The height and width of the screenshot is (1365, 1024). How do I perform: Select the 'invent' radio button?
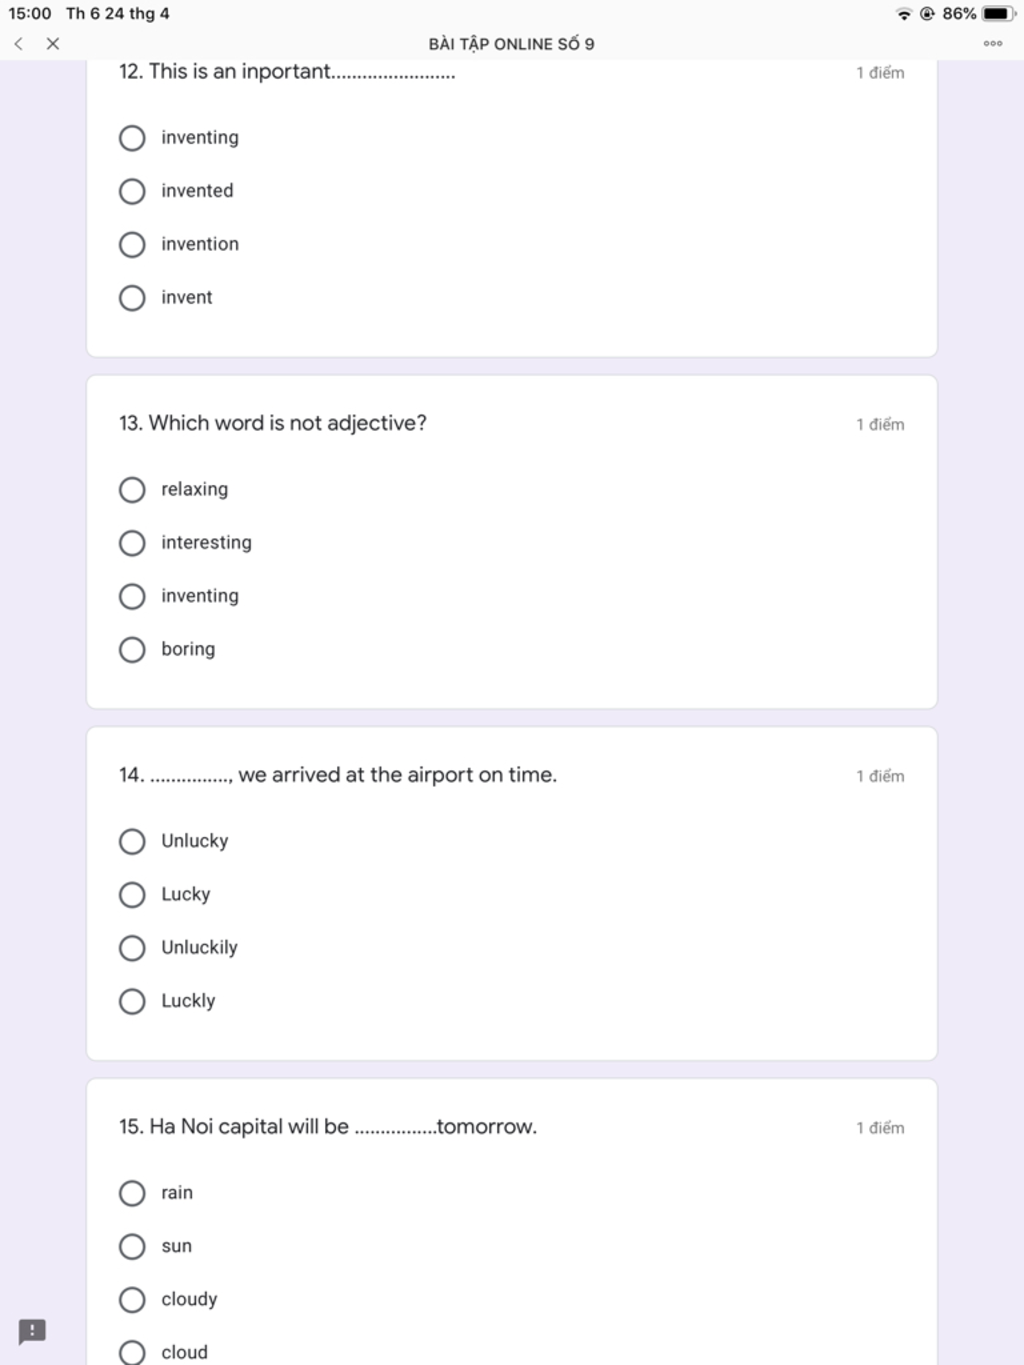[132, 298]
